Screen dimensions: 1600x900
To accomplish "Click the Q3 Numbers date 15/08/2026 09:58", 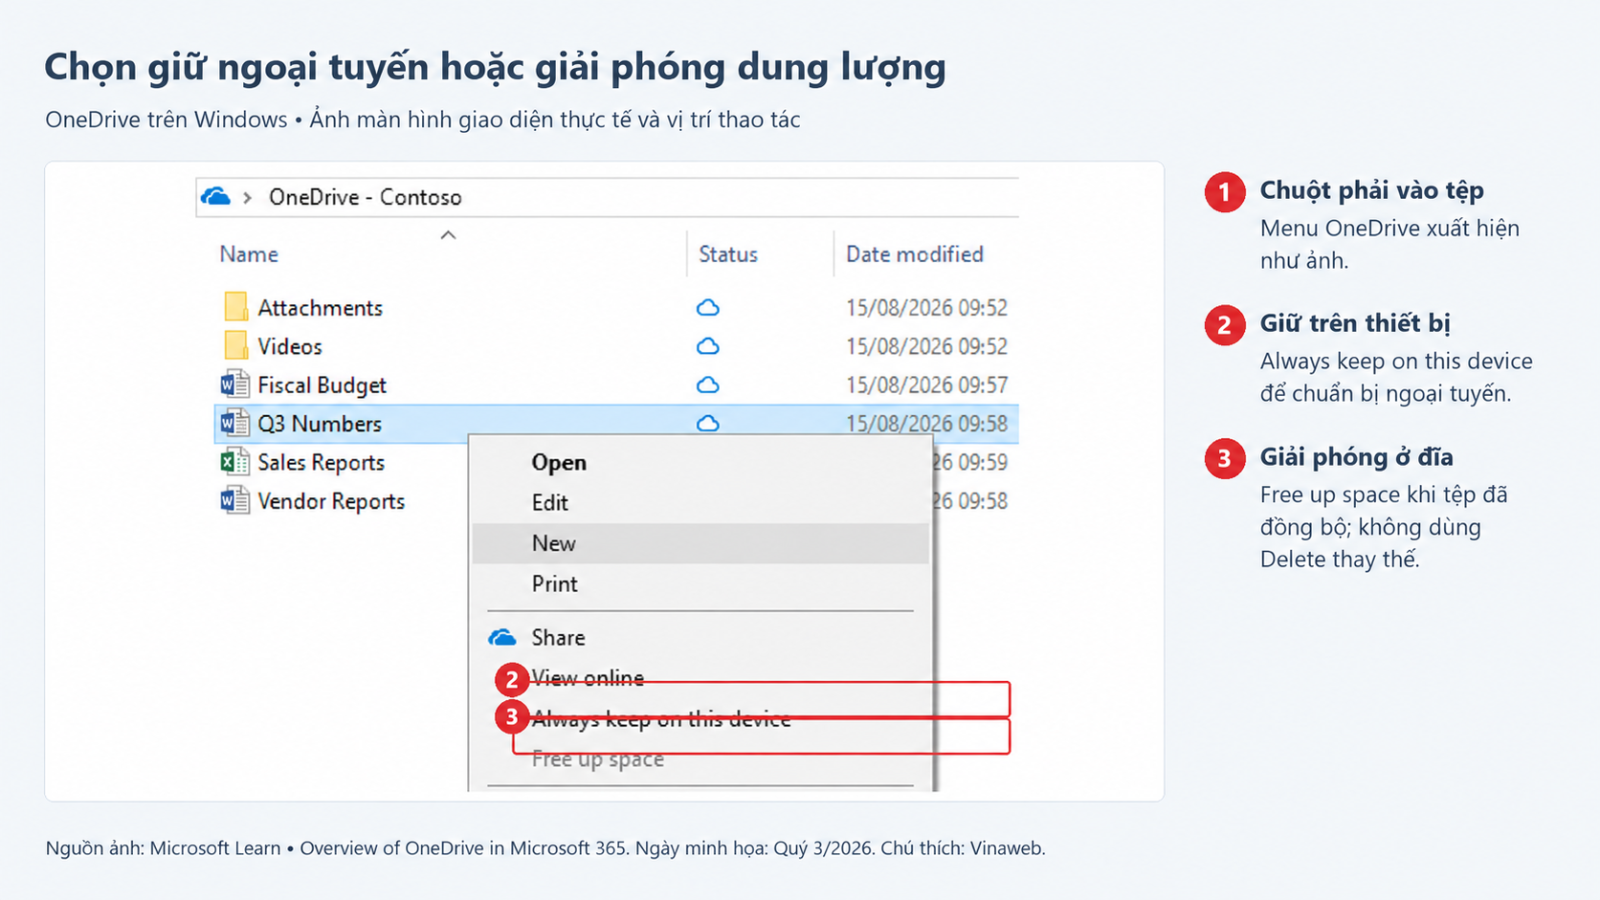I will (x=927, y=423).
